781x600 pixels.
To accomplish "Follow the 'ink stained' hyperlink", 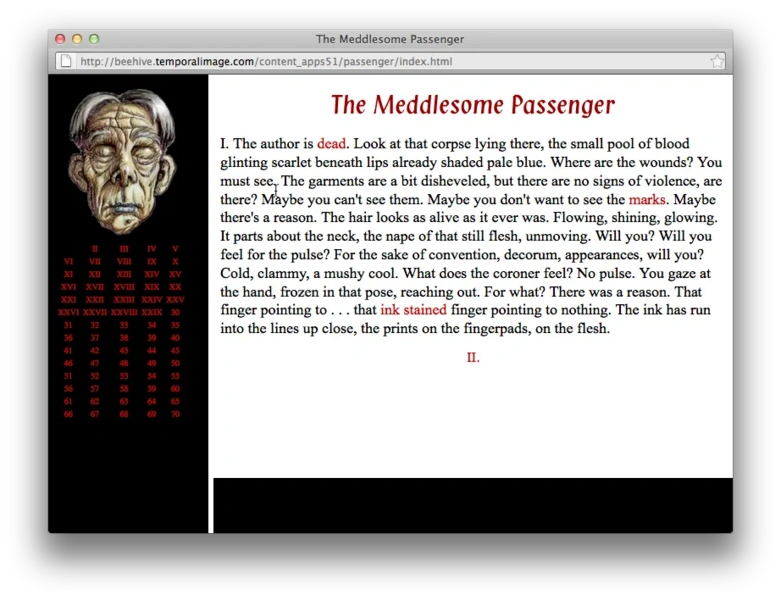I will (x=413, y=310).
